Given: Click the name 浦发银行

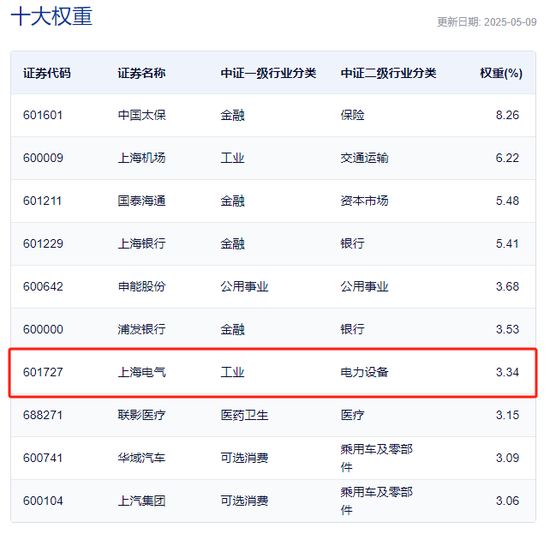Looking at the screenshot, I should [x=142, y=329].
